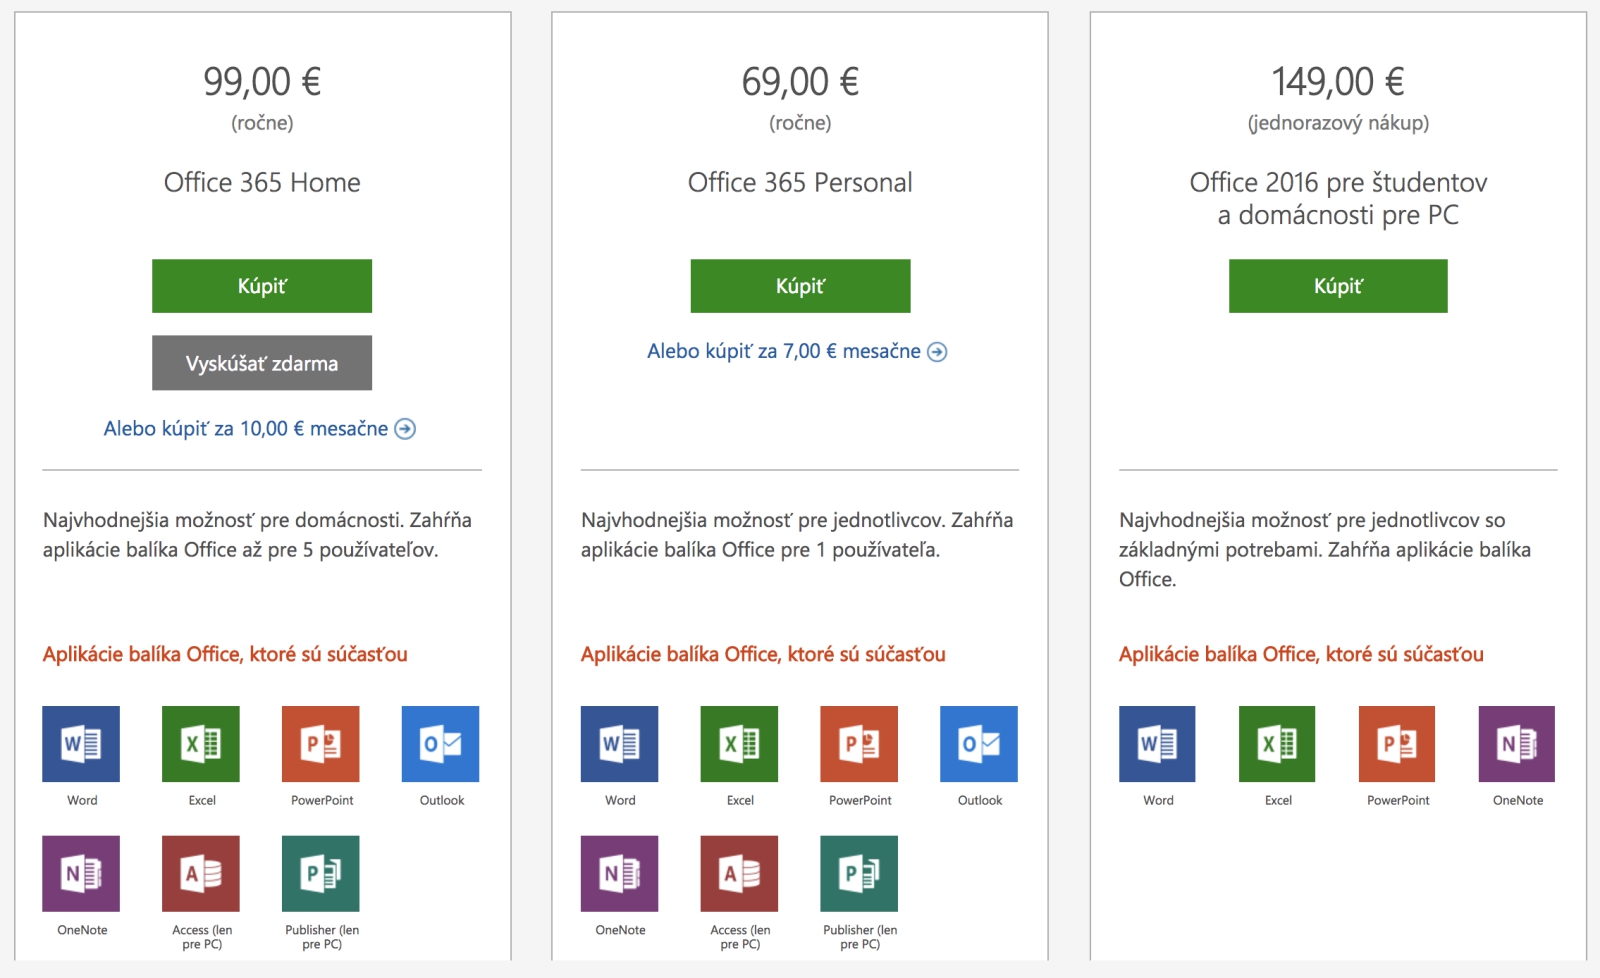Viewport: 1600px width, 978px height.
Task: Click the Outlook icon under Office 365 Home
Action: tap(441, 744)
